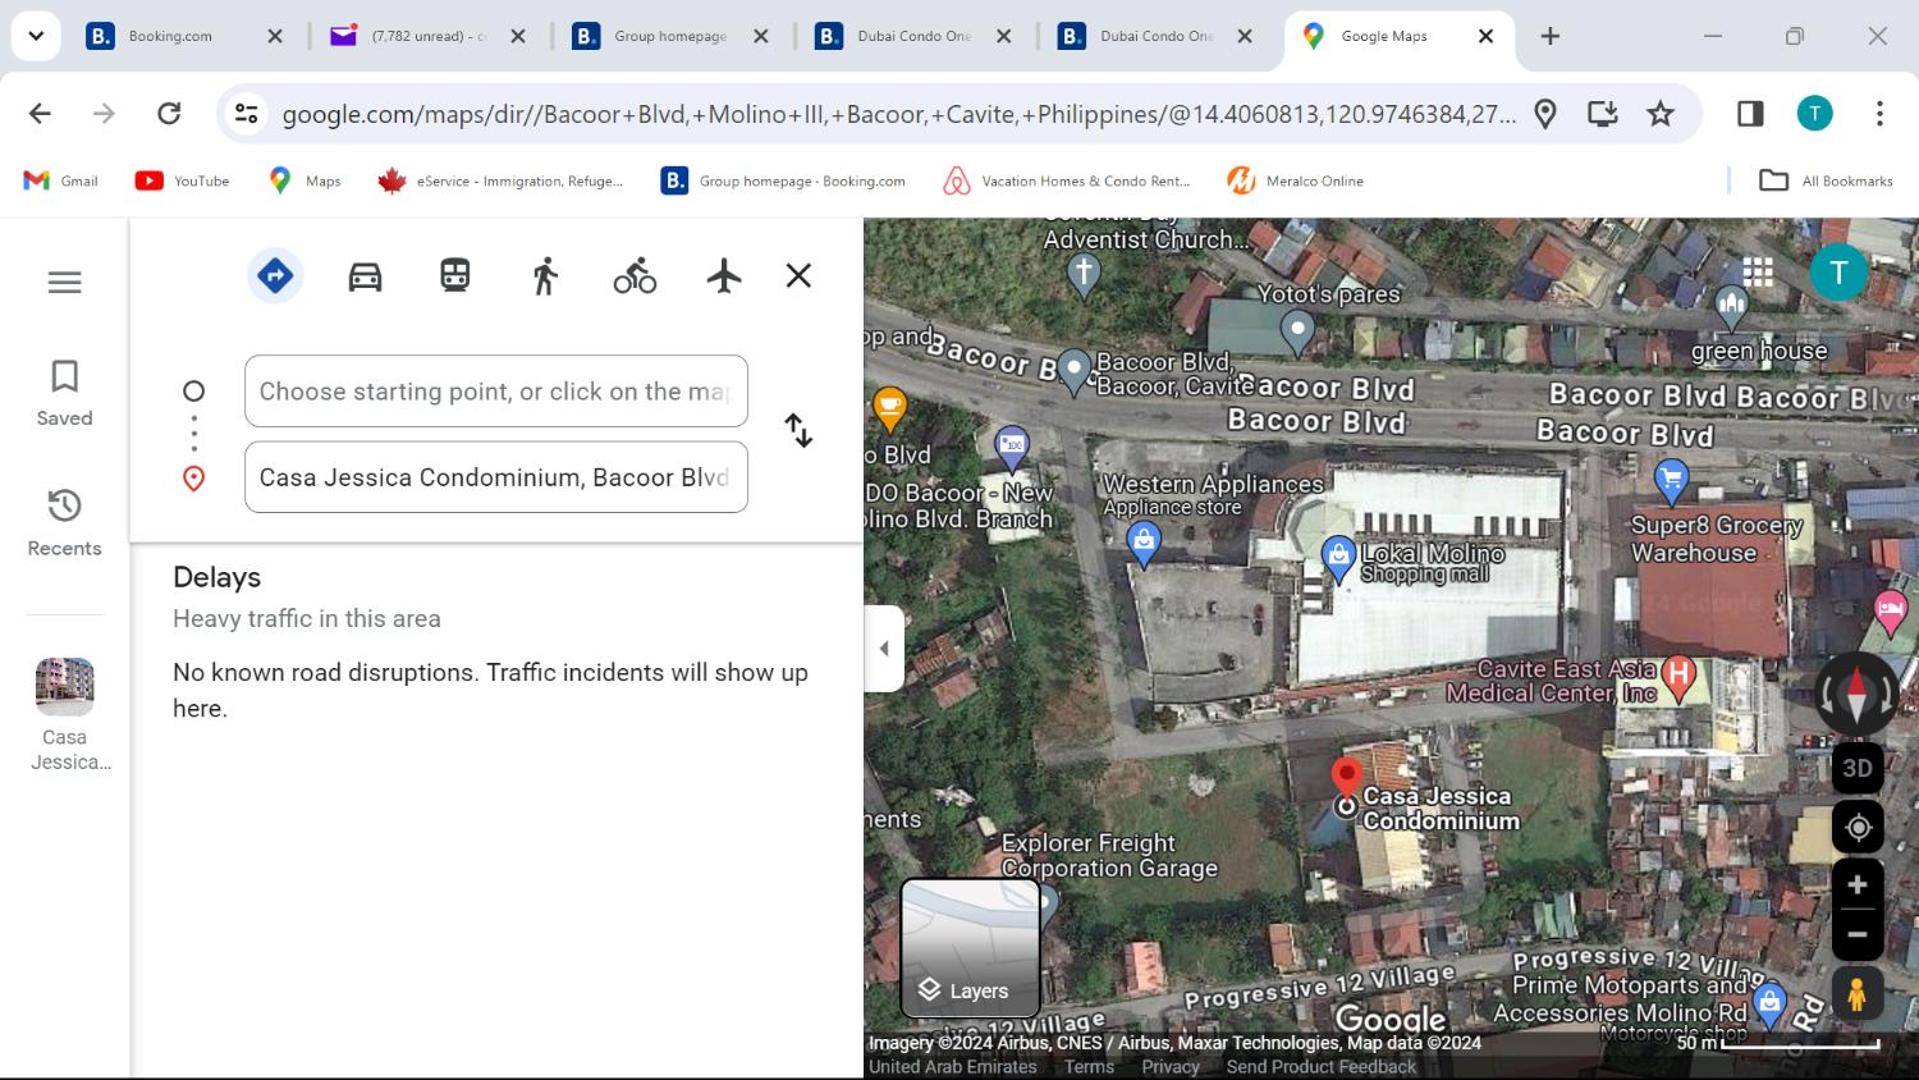Reload the current page

[169, 114]
